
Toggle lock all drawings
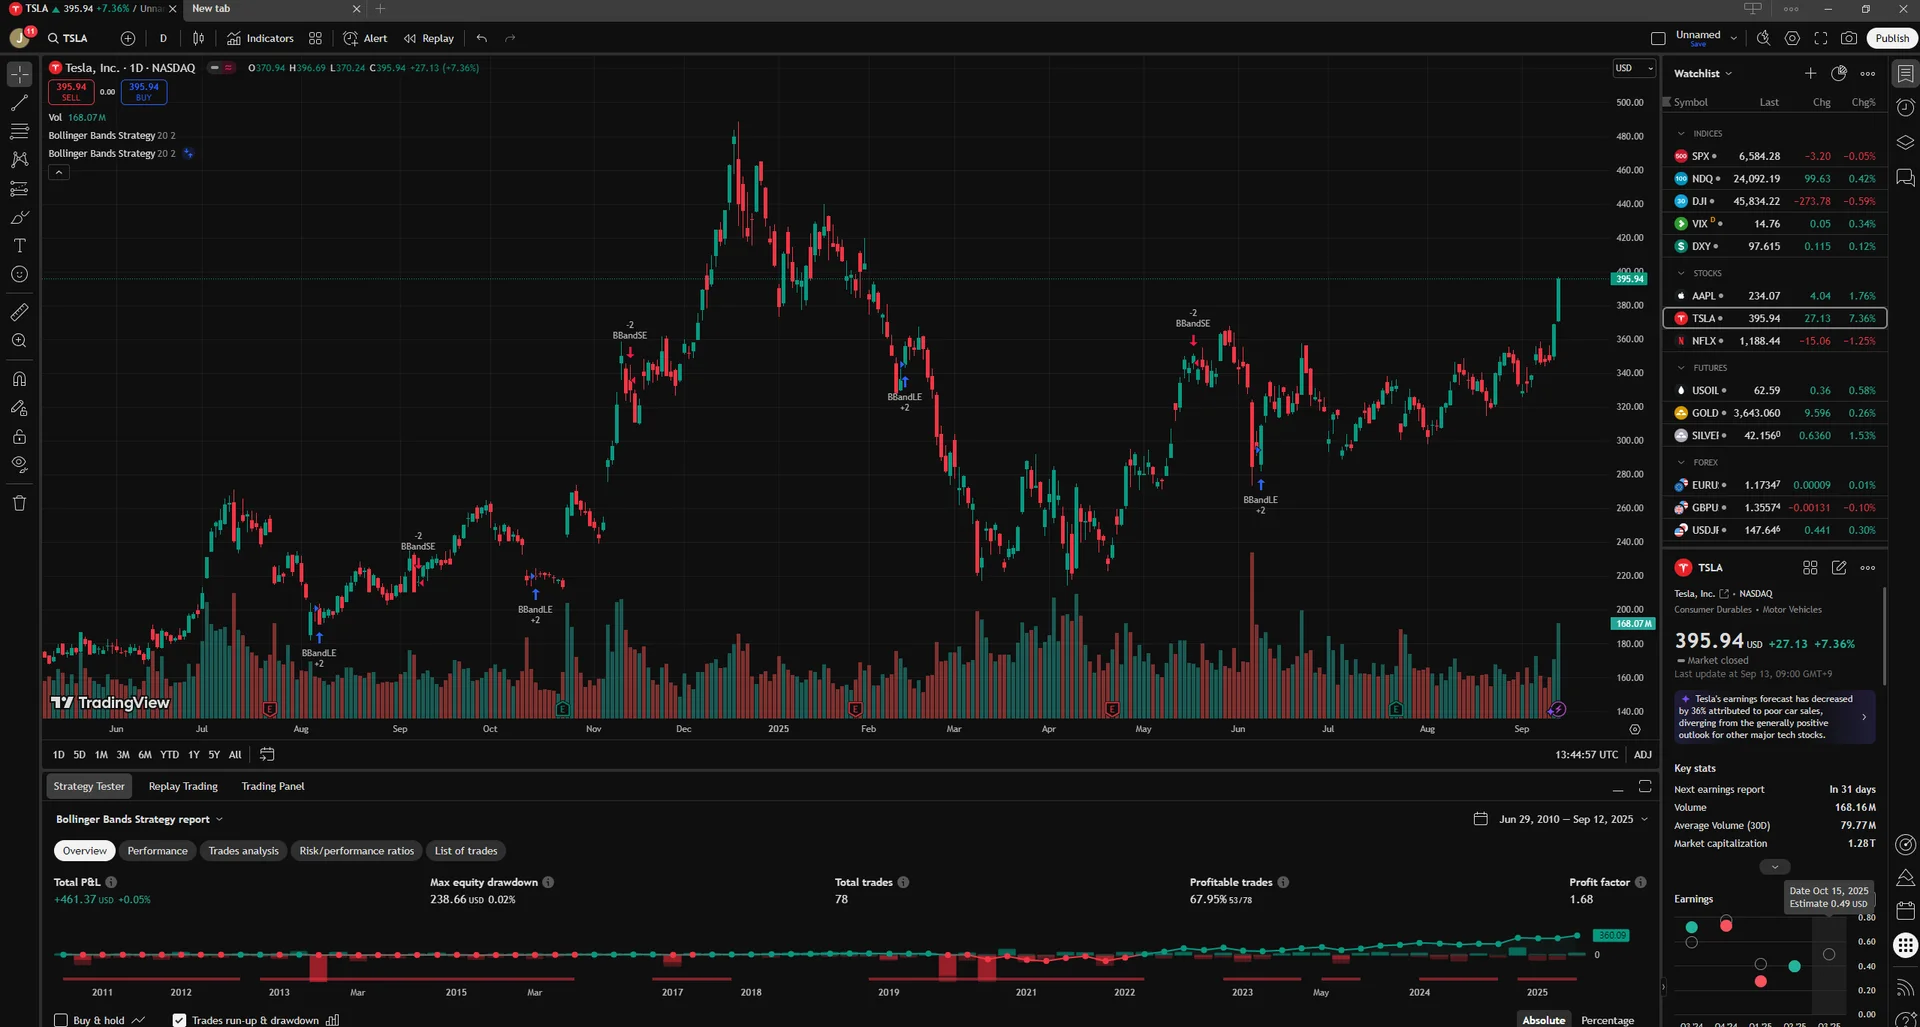pyautogui.click(x=19, y=437)
